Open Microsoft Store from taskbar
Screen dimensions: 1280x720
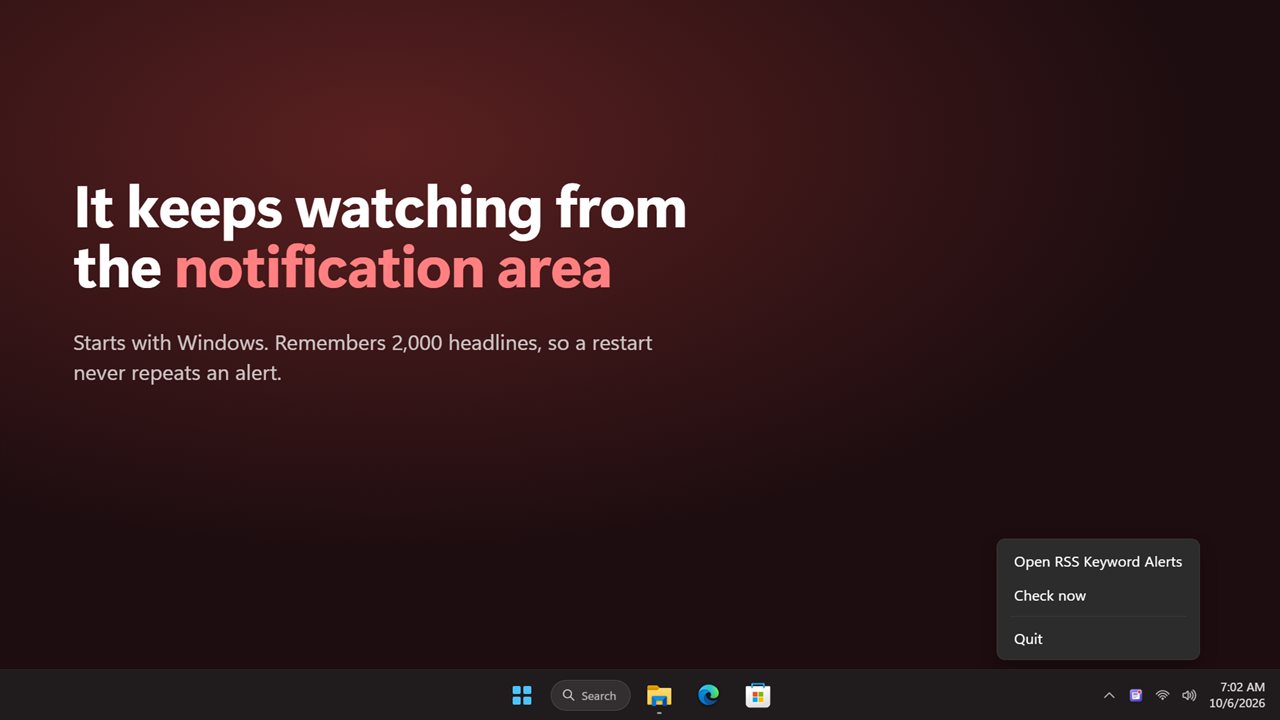click(x=758, y=695)
